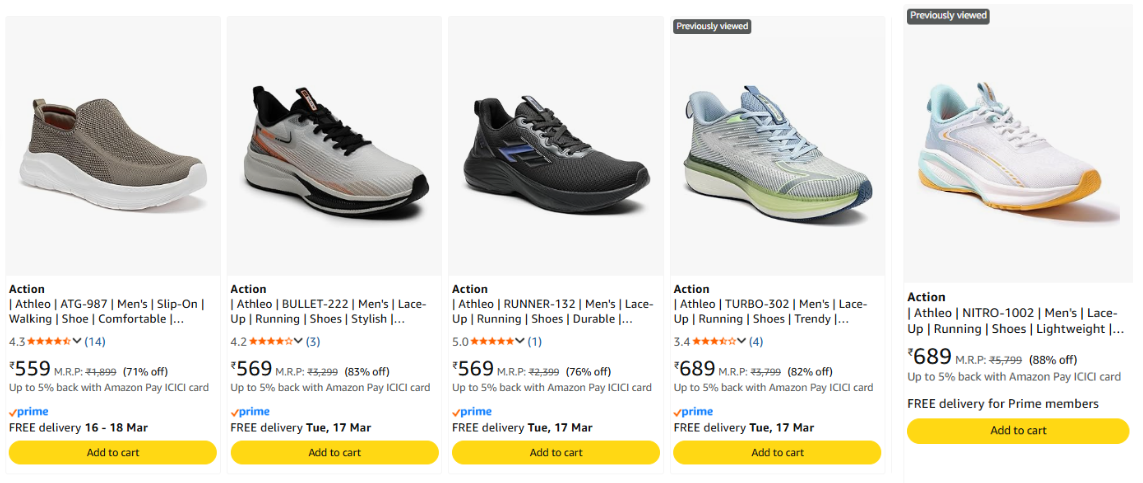Open the ATG-987 product title link
1143x483 pixels.
pos(107,312)
